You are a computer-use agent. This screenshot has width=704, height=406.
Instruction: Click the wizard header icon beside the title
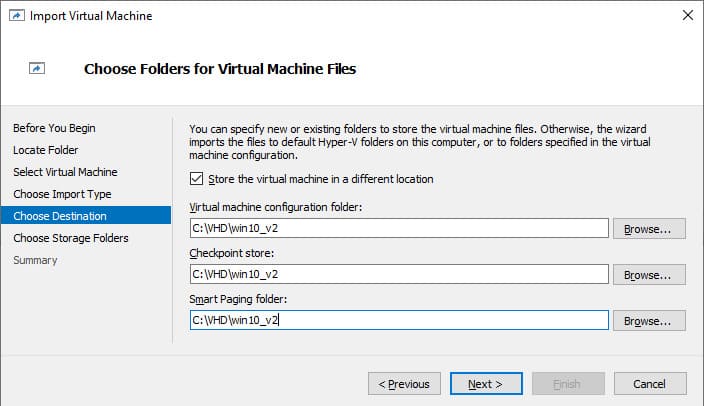pos(37,68)
